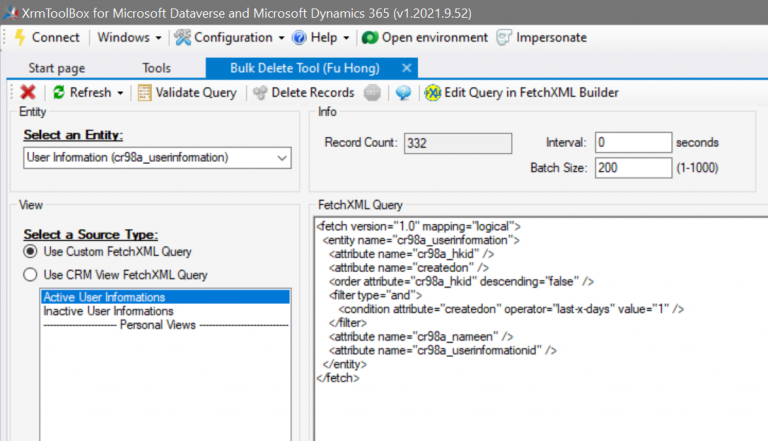Click the Batch Size input field

633,168
